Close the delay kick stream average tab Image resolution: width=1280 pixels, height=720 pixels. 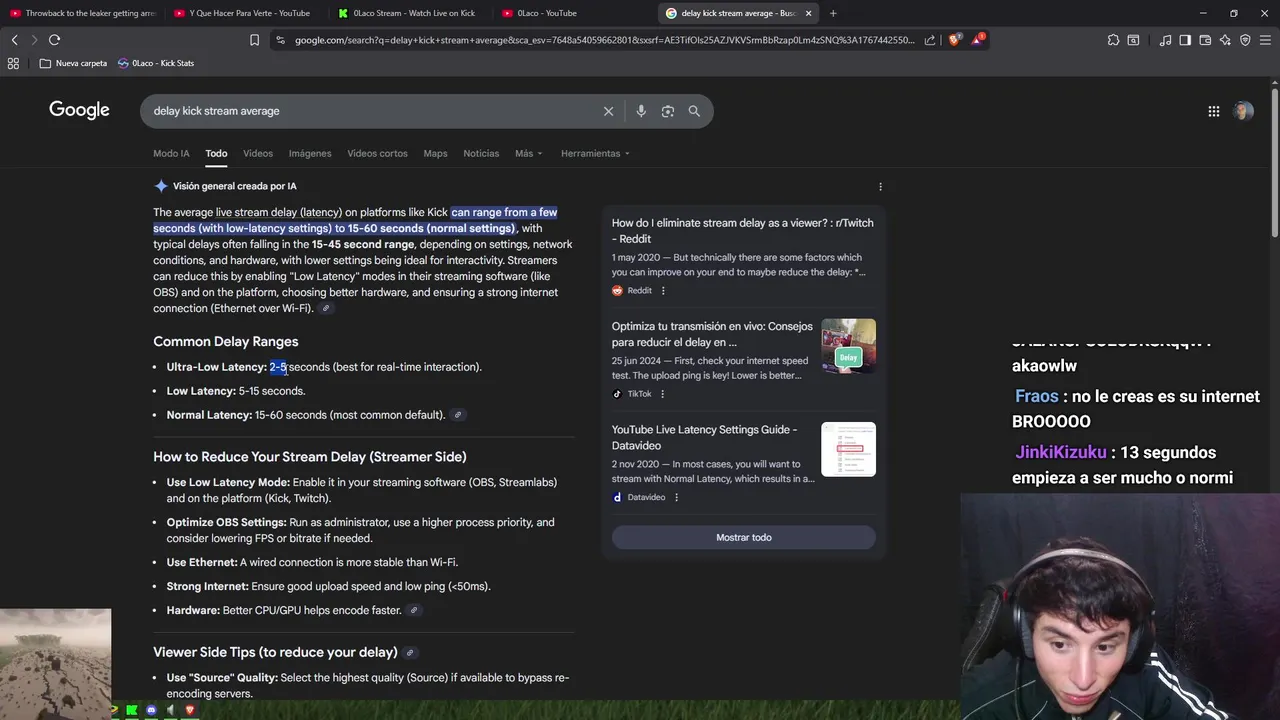pyautogui.click(x=808, y=13)
